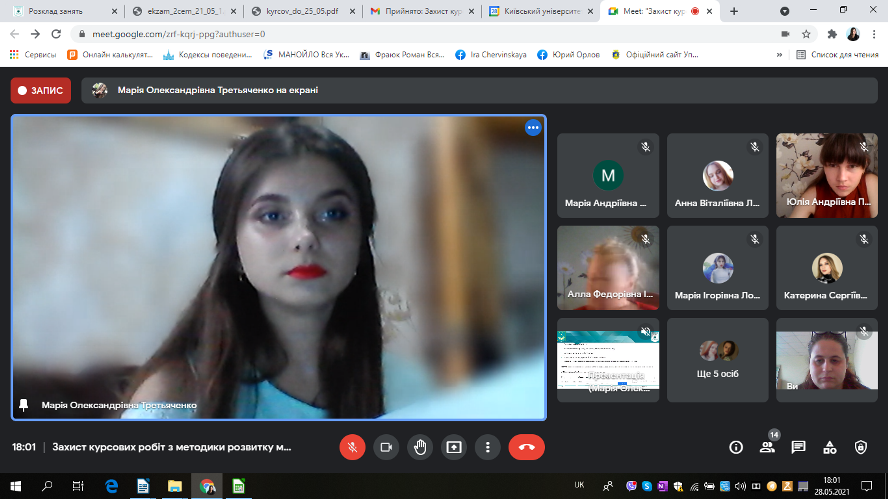
Task: Click the Present now screen share icon
Action: click(x=454, y=447)
